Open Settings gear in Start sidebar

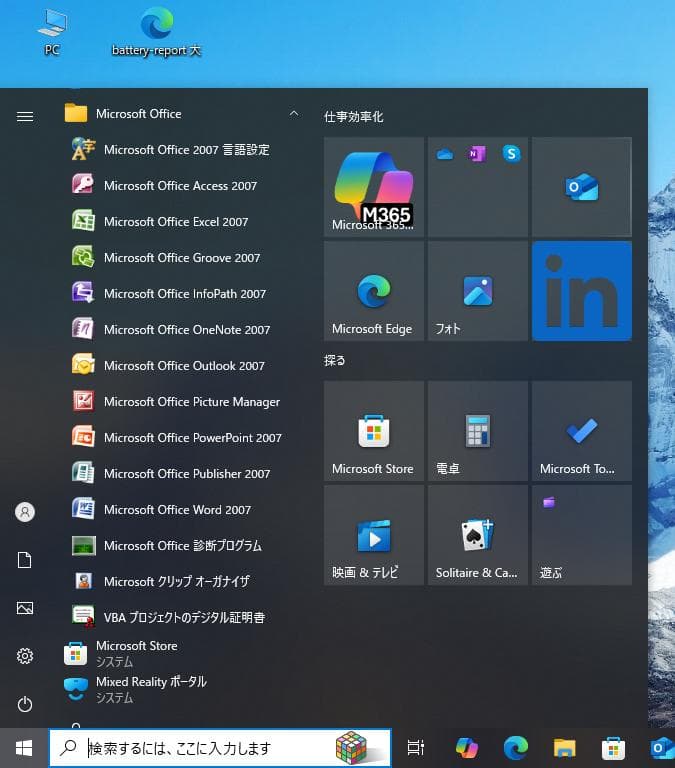pos(25,656)
